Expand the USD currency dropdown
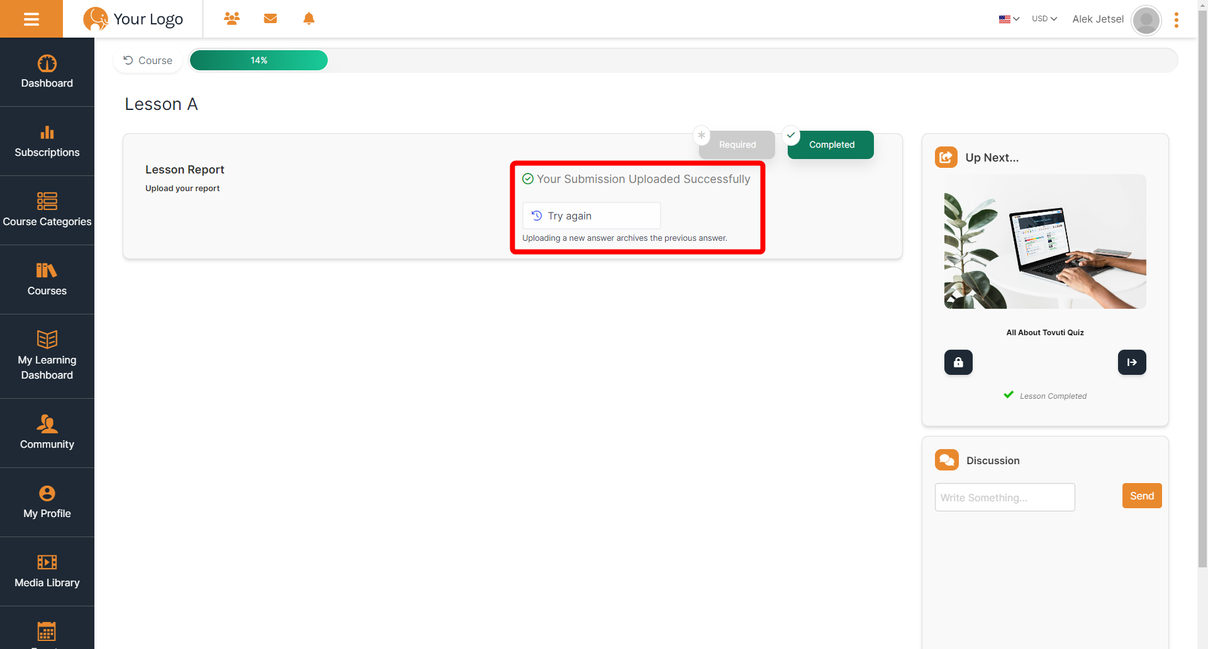Viewport: 1208px width, 649px height. coord(1044,19)
